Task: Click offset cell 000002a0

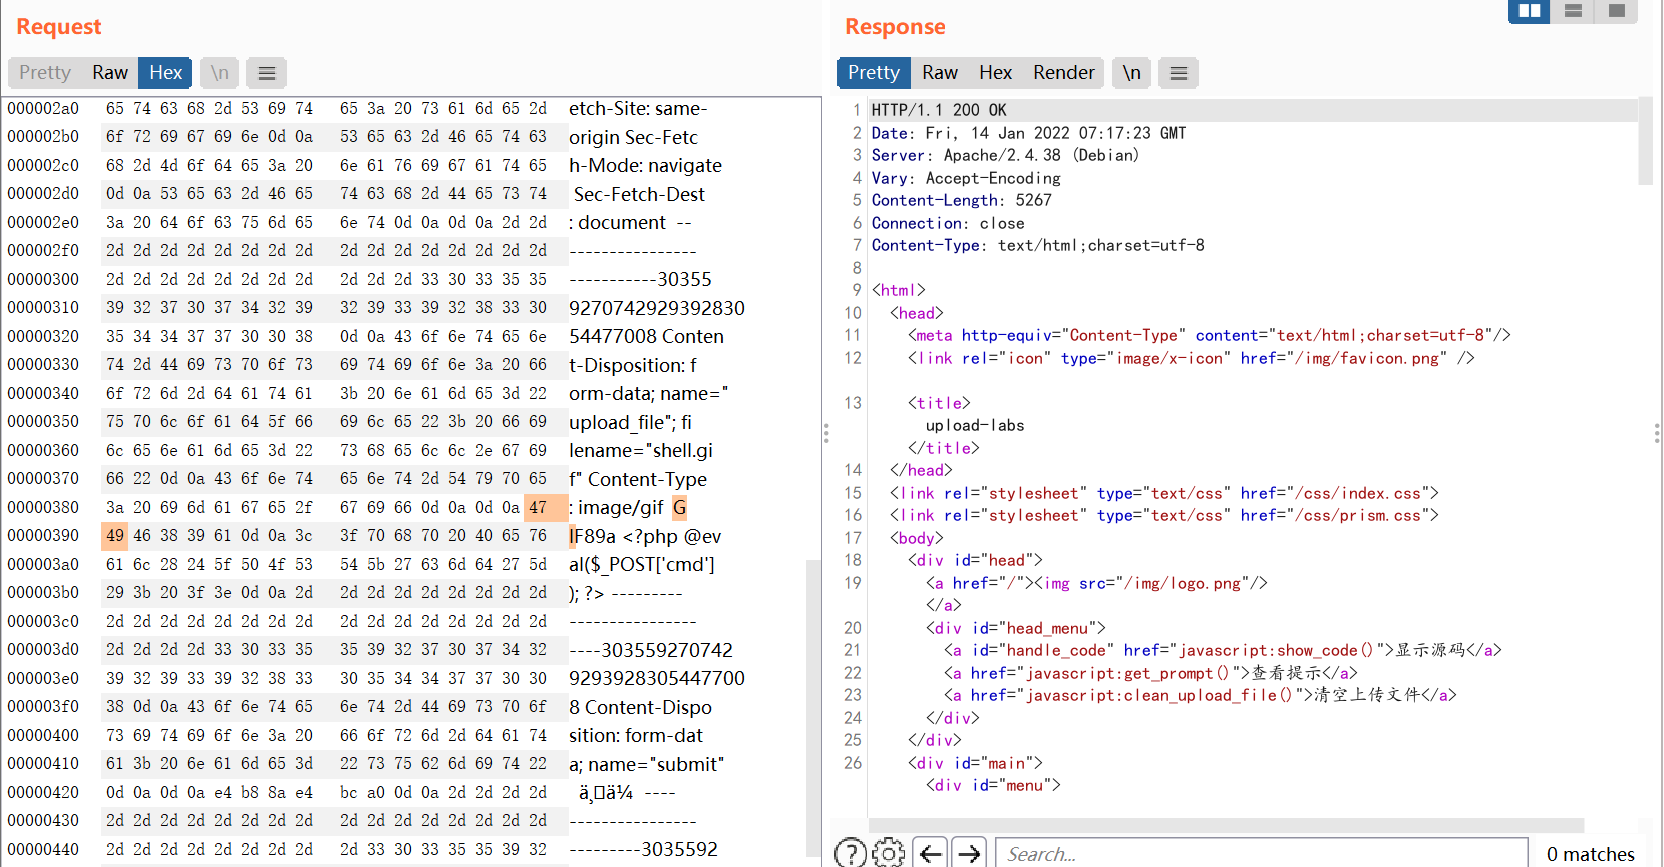Action: click(43, 109)
